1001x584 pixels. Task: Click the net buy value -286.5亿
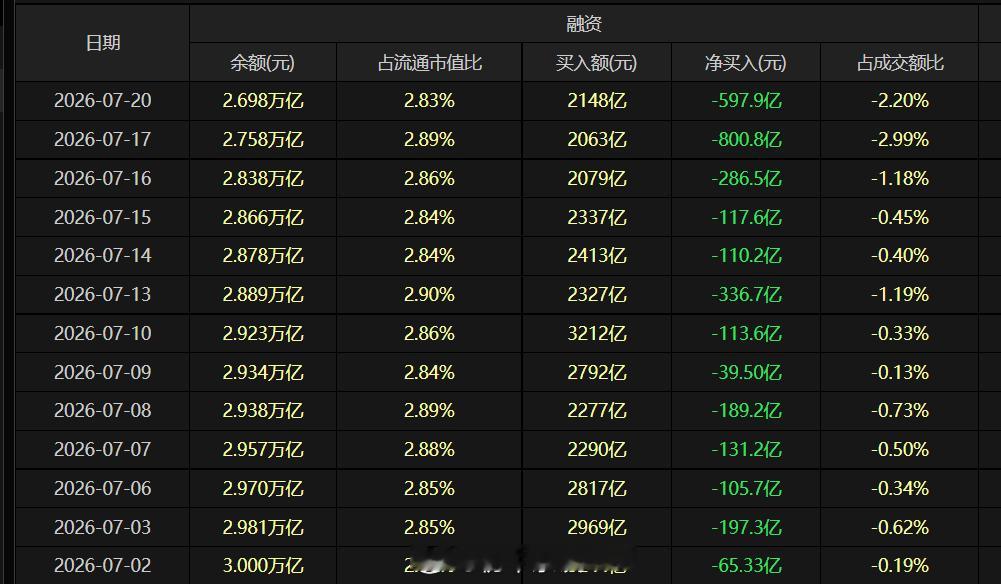tap(746, 178)
